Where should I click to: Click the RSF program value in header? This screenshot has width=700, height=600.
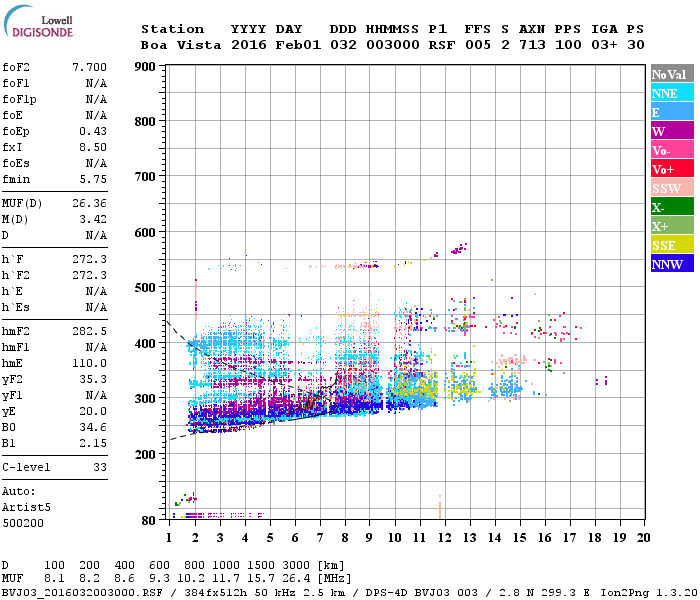(x=442, y=45)
